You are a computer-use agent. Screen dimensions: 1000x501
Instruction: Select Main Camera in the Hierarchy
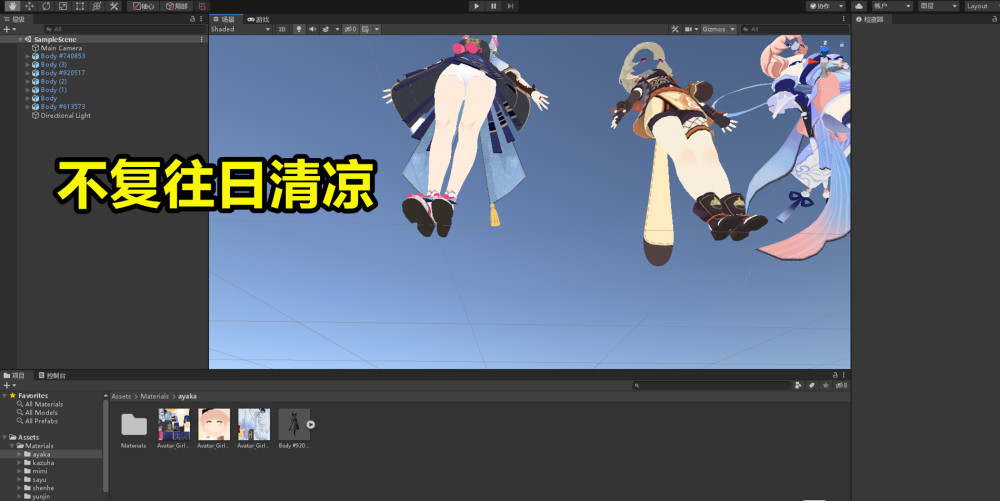click(61, 48)
